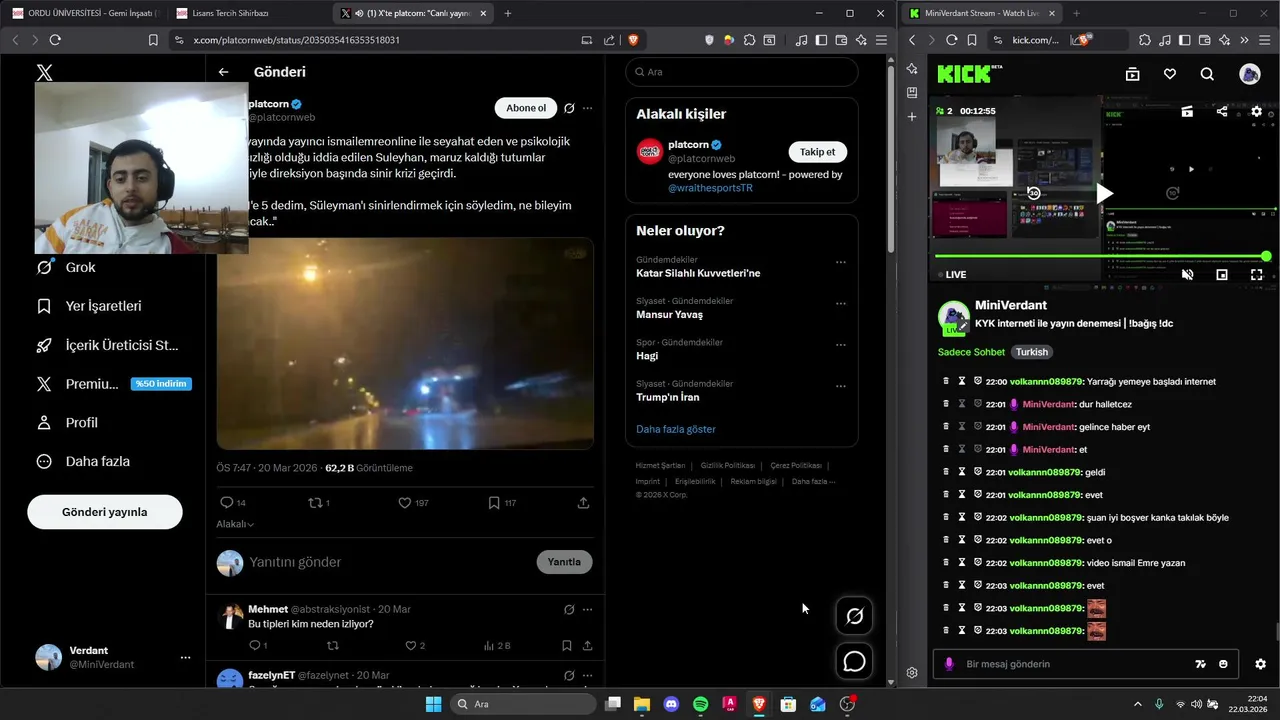Open emoji picker in Kick chat

[1223, 664]
